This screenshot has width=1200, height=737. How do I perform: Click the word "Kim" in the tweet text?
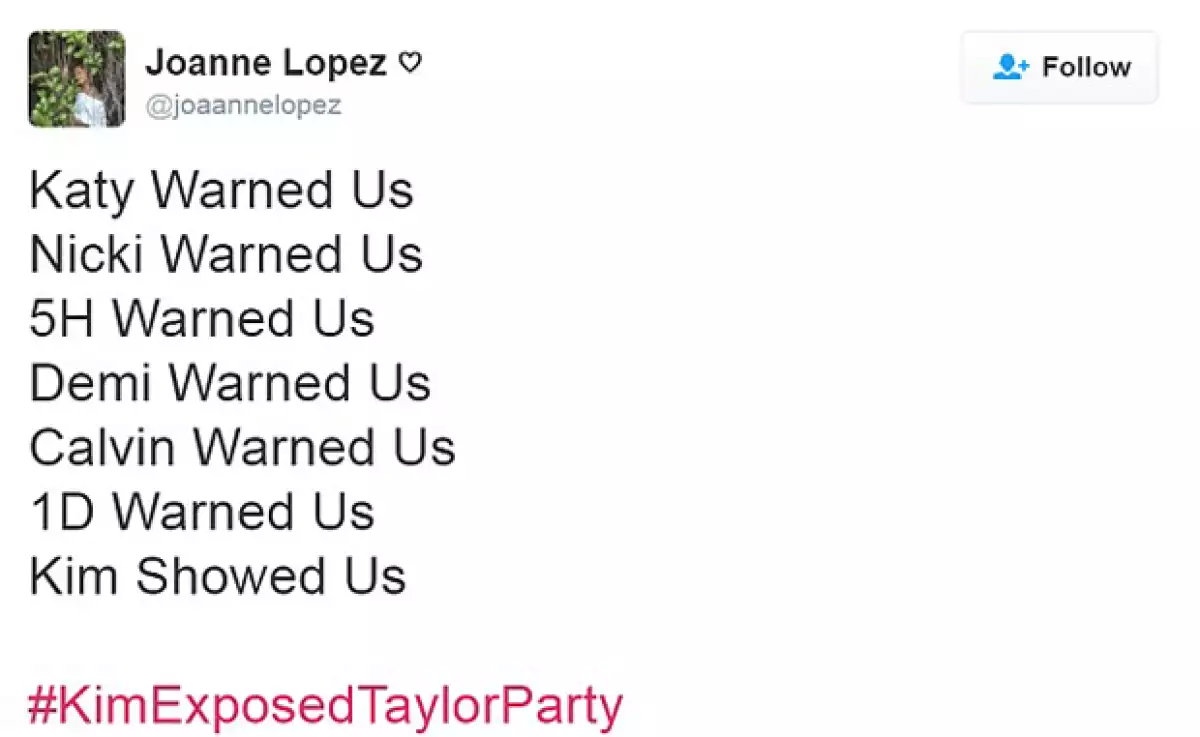coord(75,576)
